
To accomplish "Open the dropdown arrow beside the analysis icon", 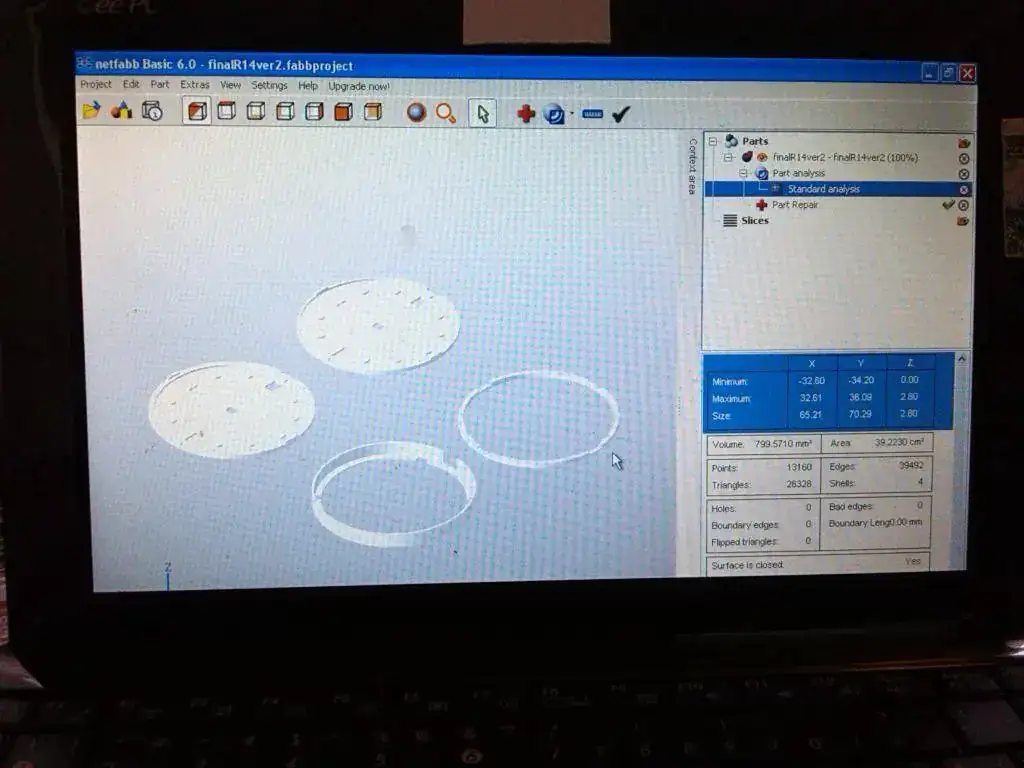I will click(x=572, y=114).
